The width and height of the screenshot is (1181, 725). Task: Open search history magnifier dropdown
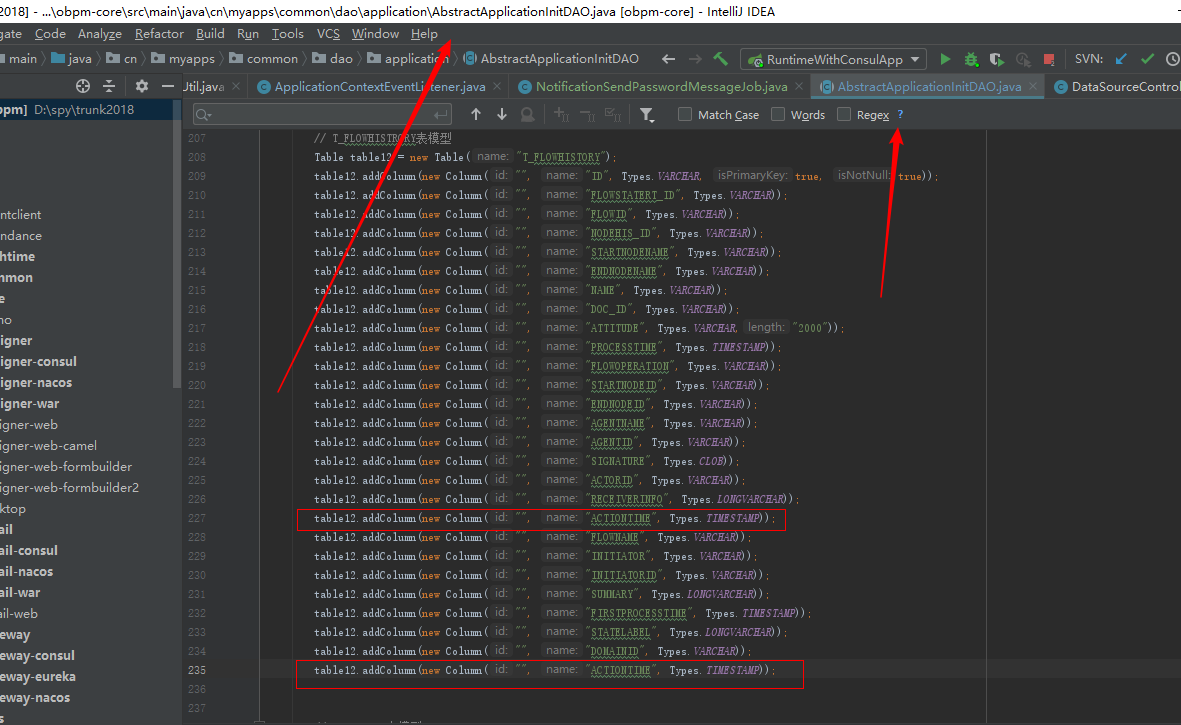click(x=203, y=114)
